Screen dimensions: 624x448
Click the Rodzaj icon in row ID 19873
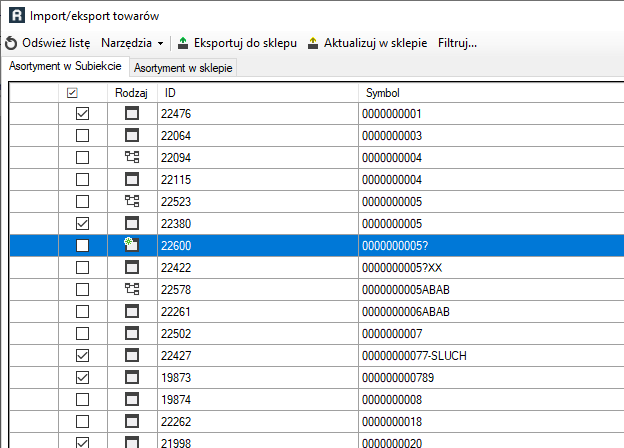132,377
